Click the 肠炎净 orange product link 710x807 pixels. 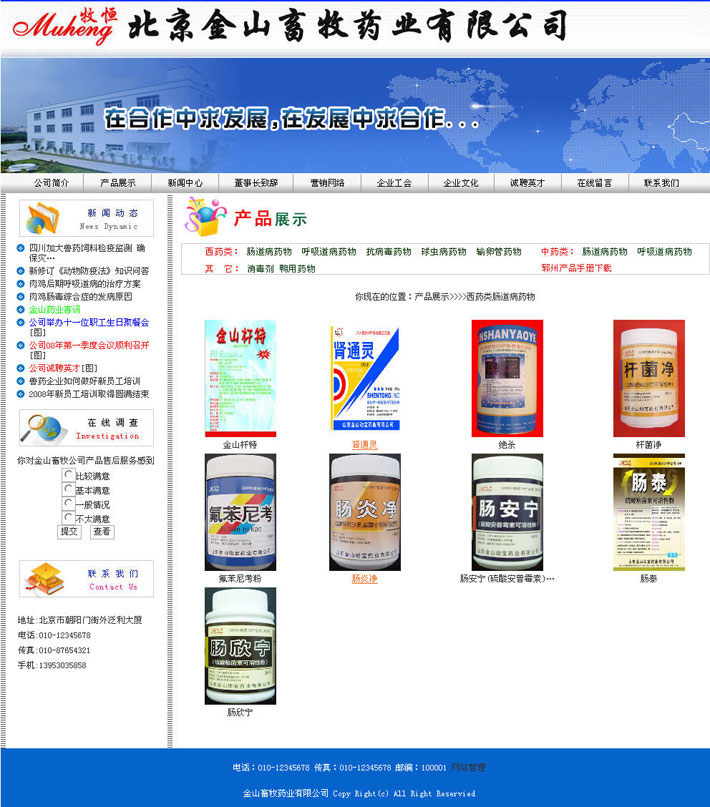(365, 578)
